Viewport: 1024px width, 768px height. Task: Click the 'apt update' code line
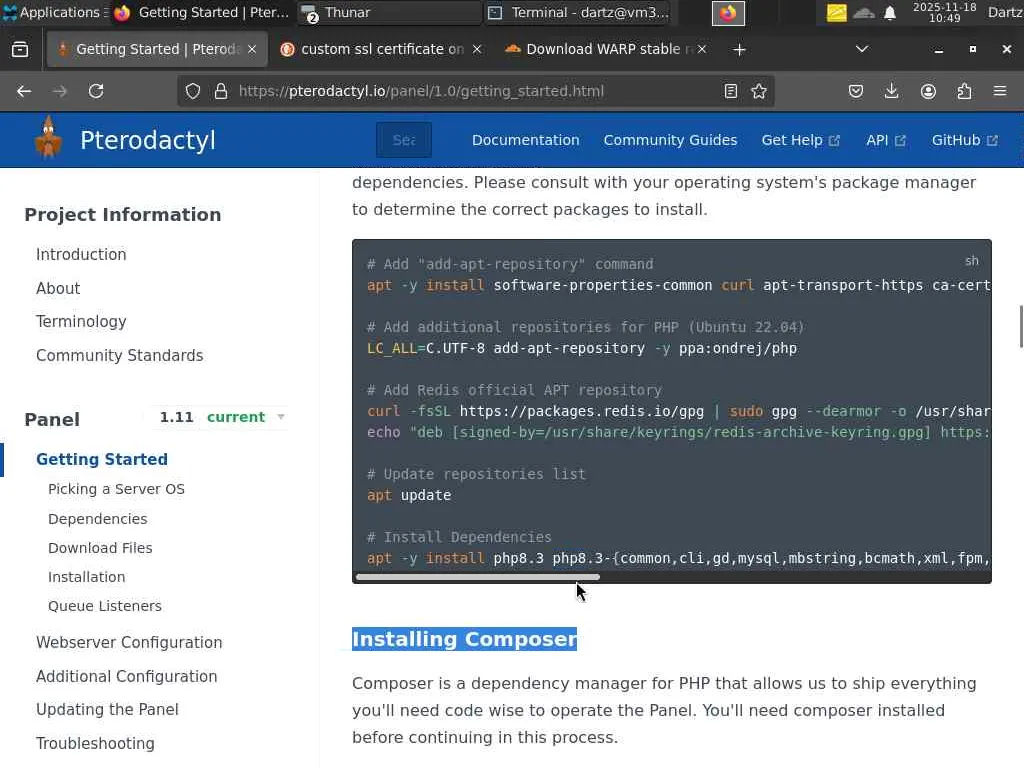click(409, 496)
